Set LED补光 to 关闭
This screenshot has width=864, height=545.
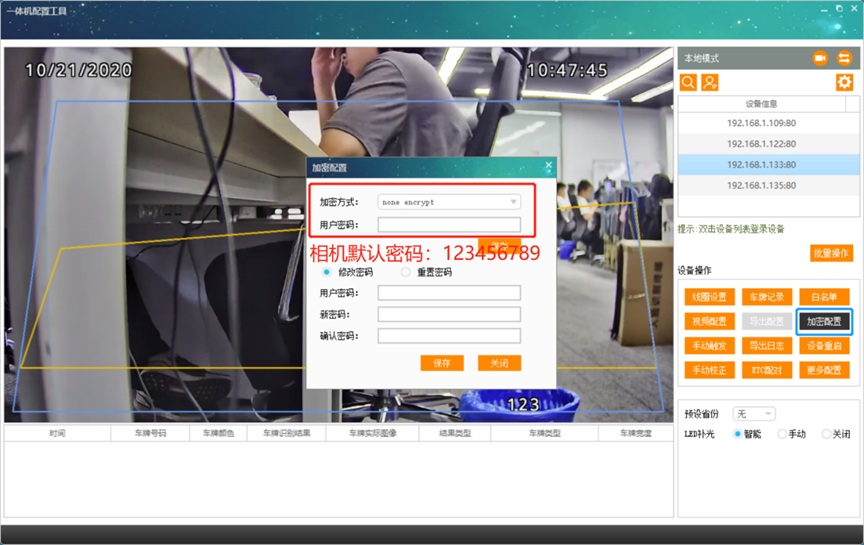click(x=826, y=434)
